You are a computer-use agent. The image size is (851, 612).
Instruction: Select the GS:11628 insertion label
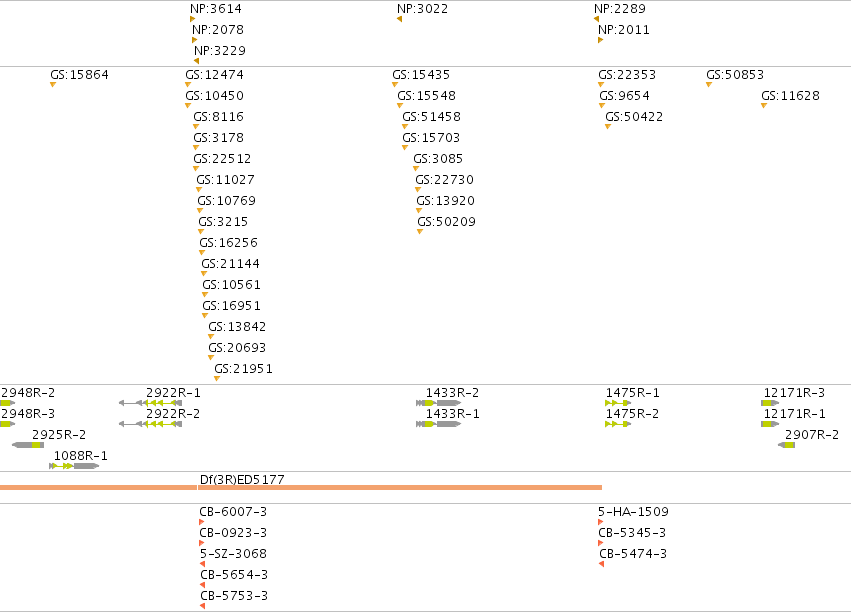(790, 96)
